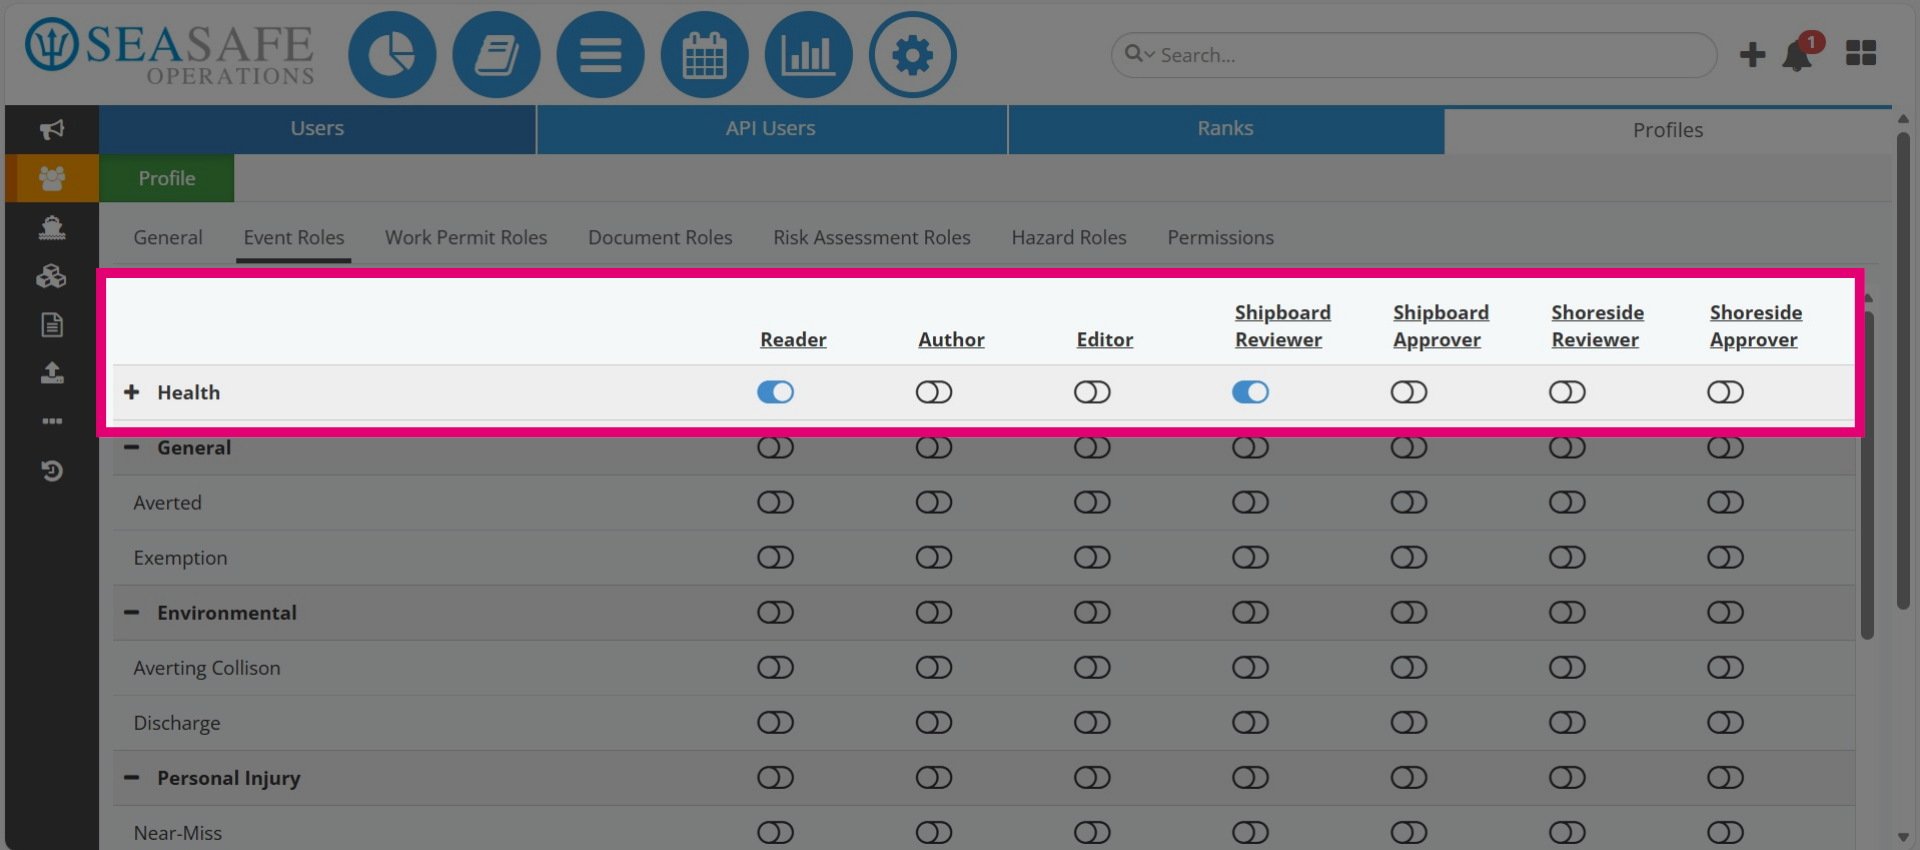The image size is (1920, 850).
Task: Open the logbook icon in top bar
Action: pos(496,55)
